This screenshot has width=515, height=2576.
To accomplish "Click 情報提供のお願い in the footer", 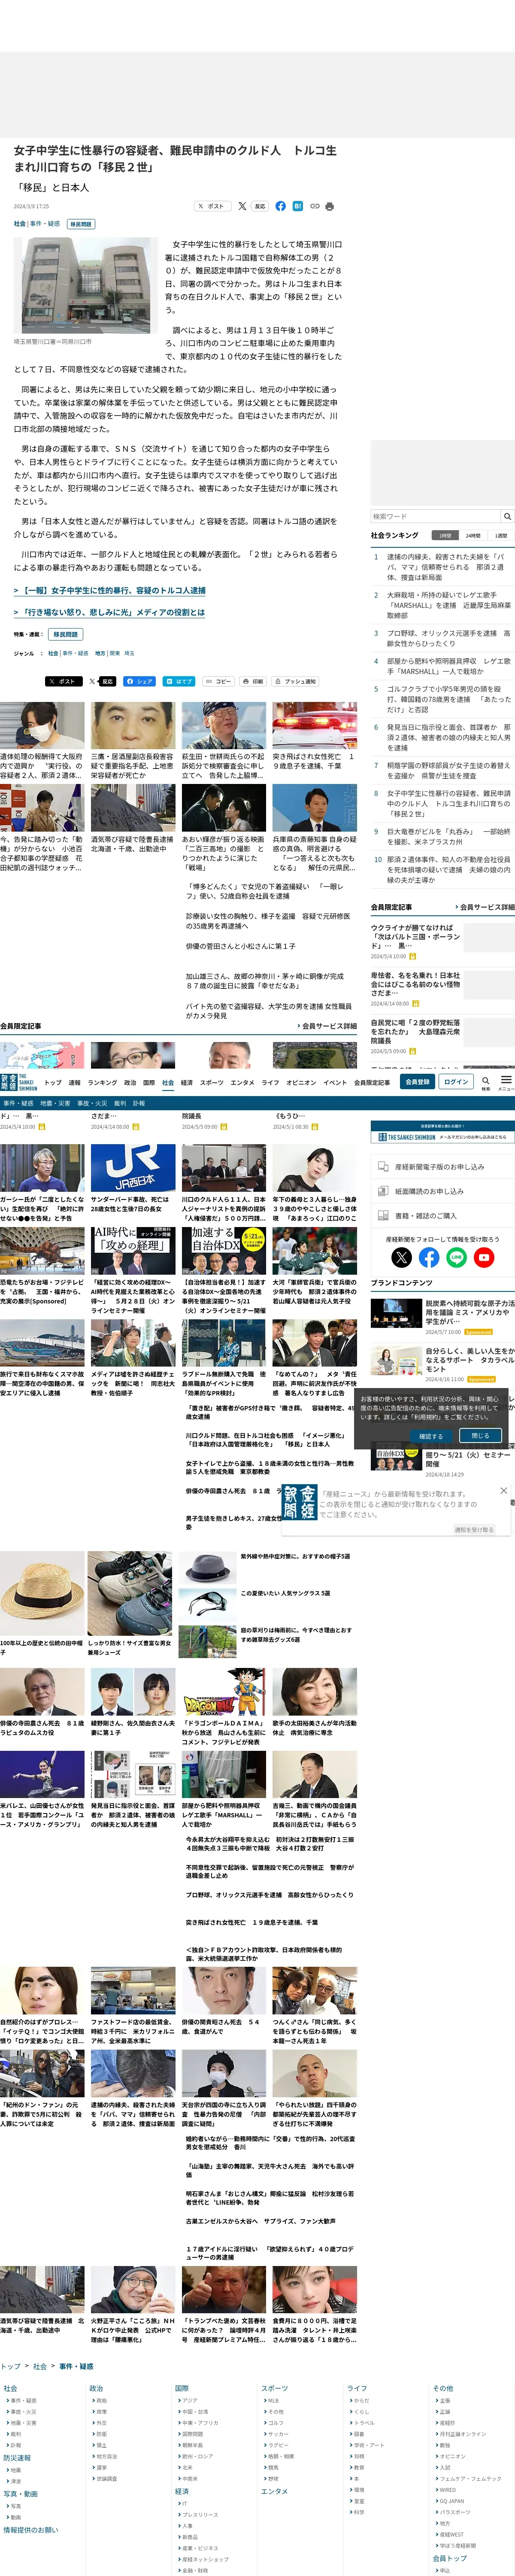I will click(x=31, y=2529).
